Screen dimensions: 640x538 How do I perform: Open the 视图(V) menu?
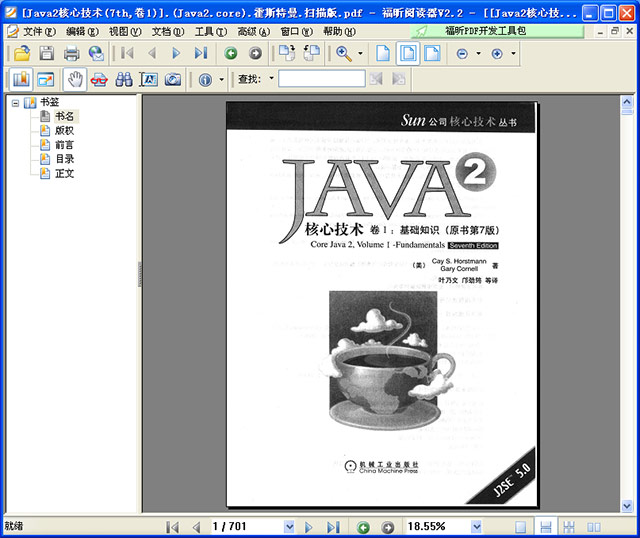pos(125,31)
